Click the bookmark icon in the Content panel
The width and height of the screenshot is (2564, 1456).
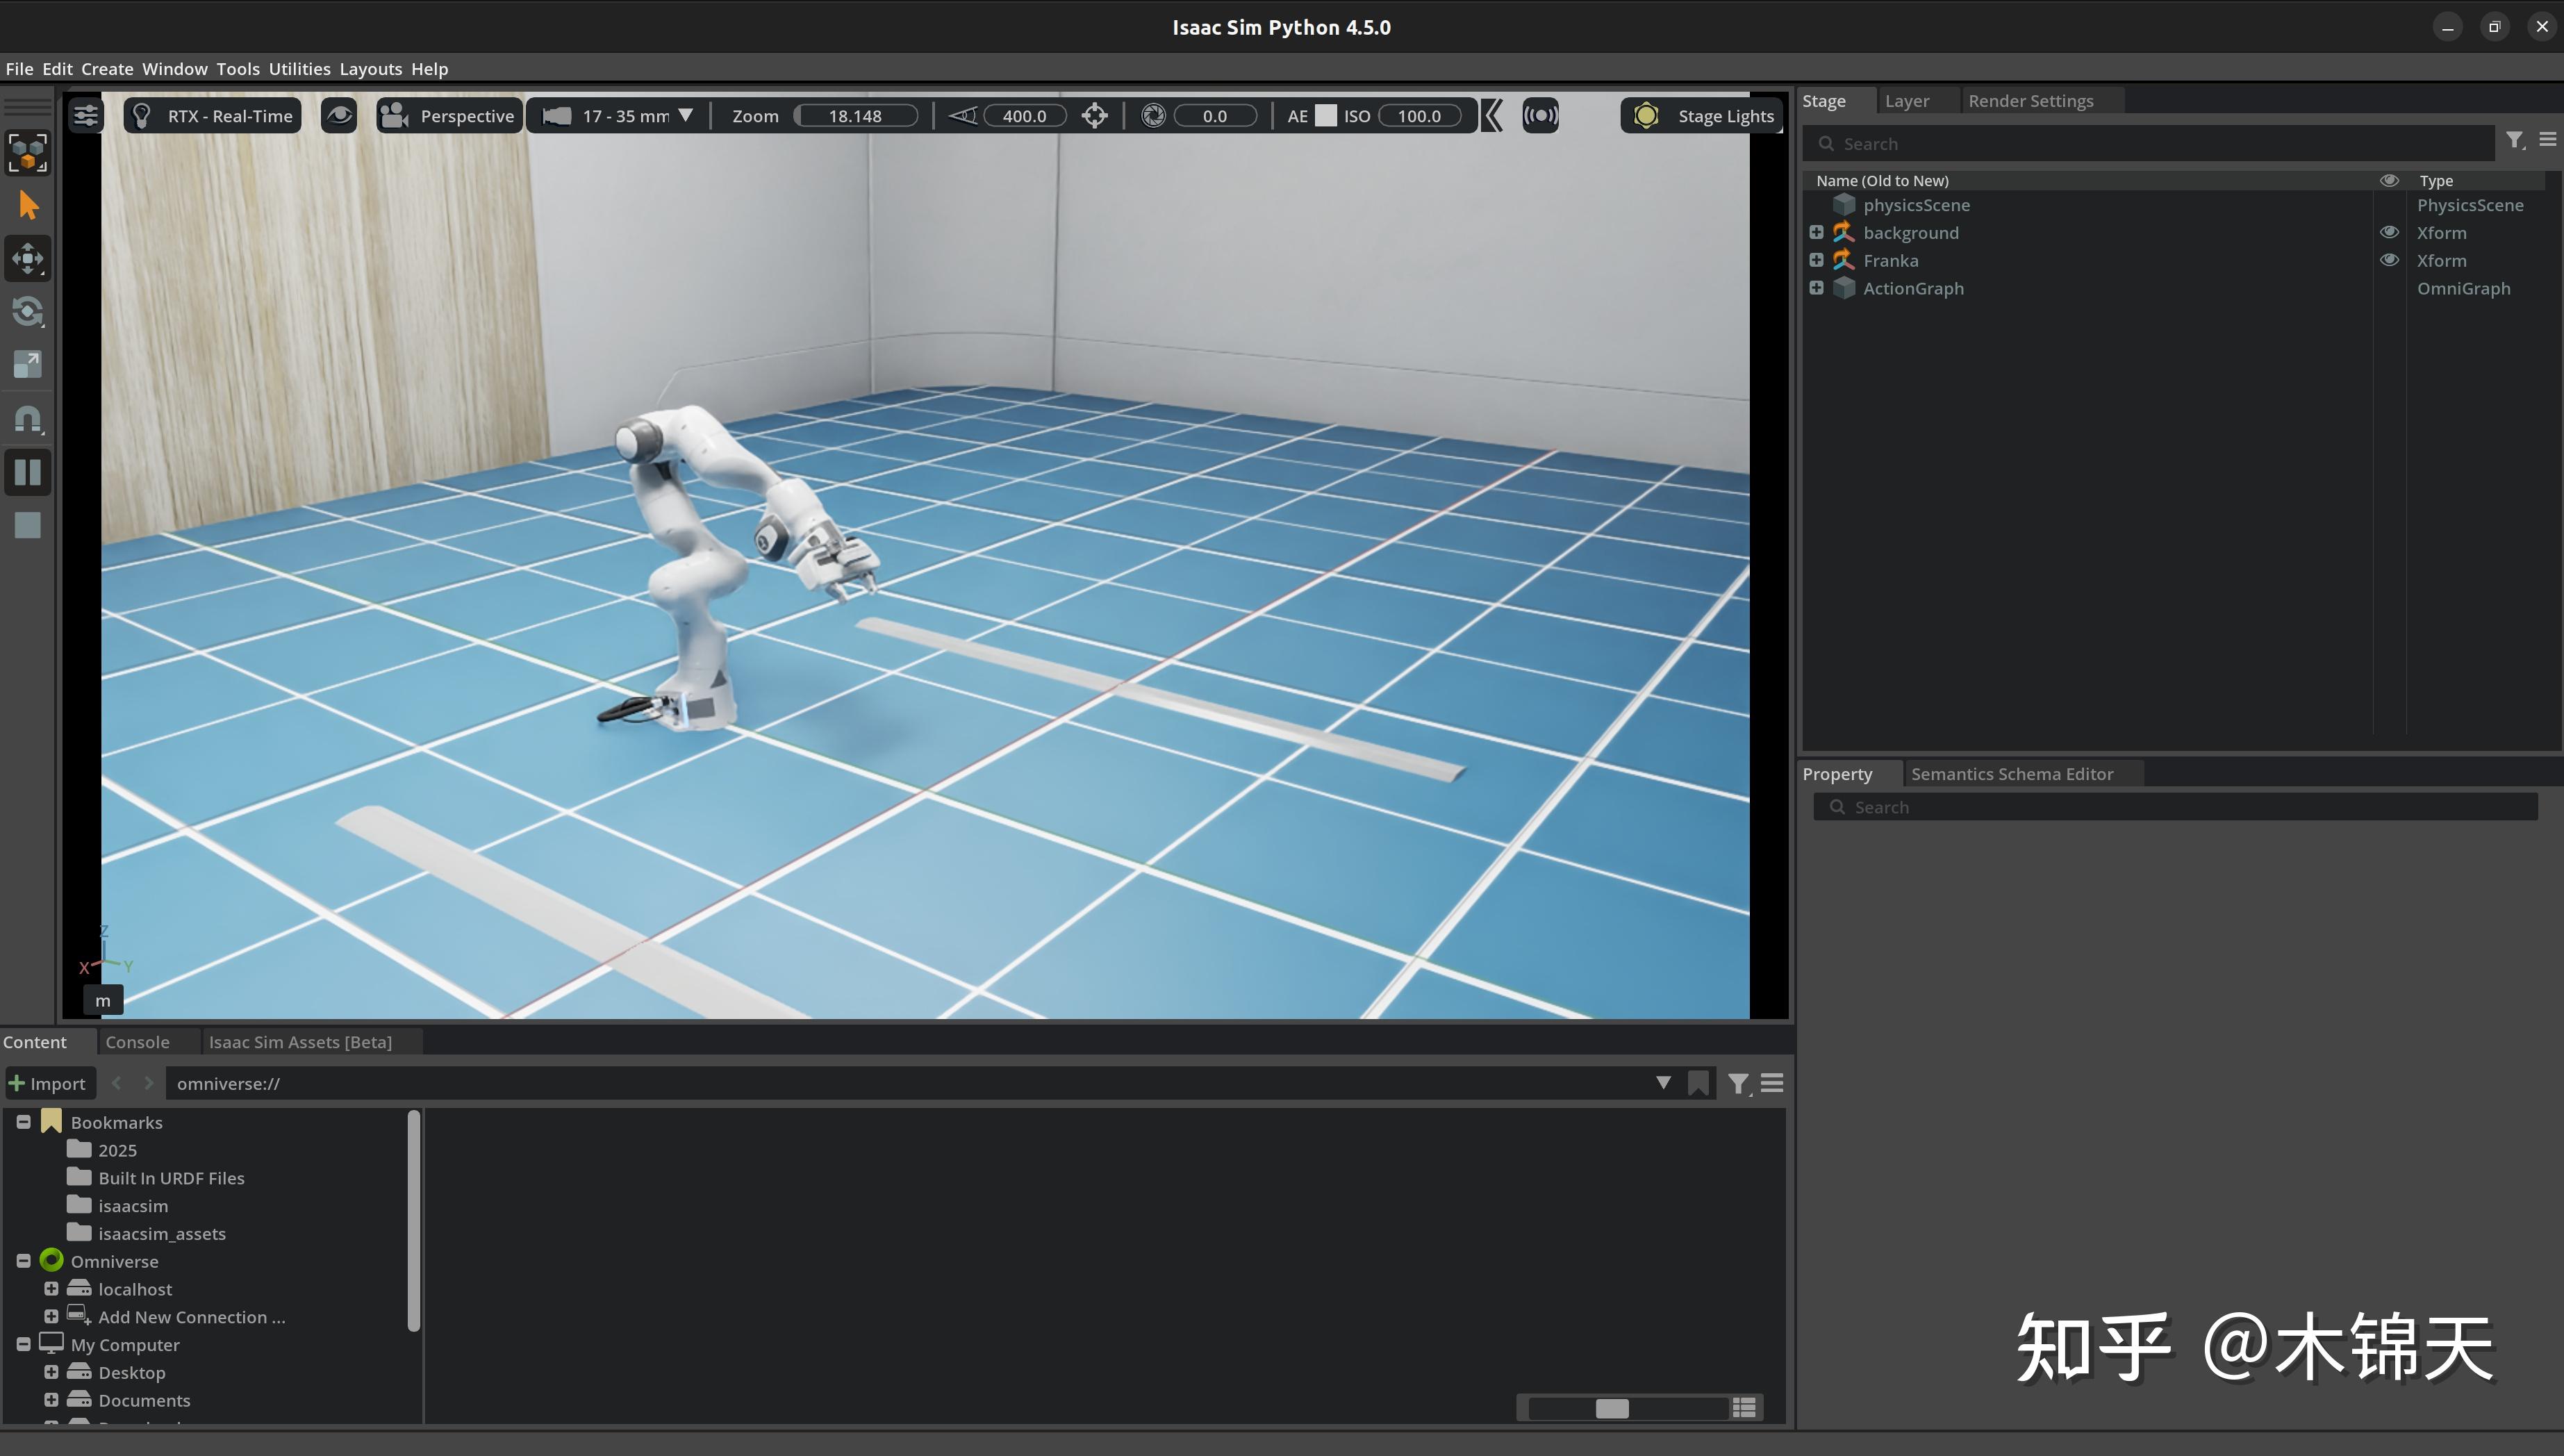1700,1083
